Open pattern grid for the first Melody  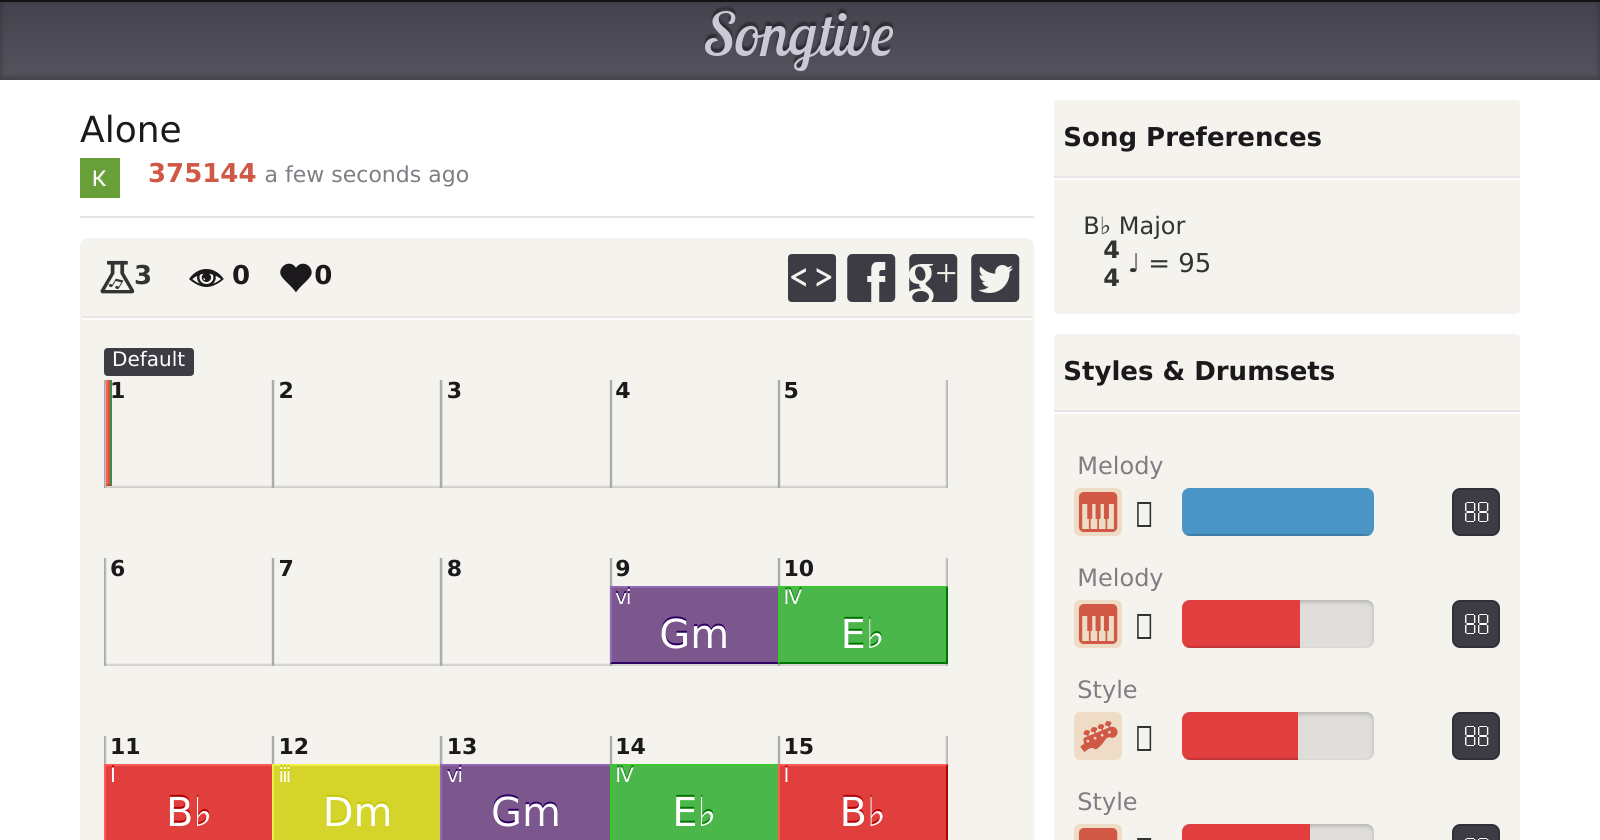1475,513
